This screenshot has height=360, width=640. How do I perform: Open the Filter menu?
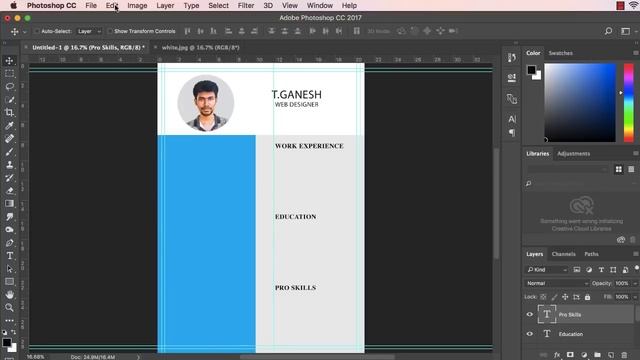pos(246,6)
